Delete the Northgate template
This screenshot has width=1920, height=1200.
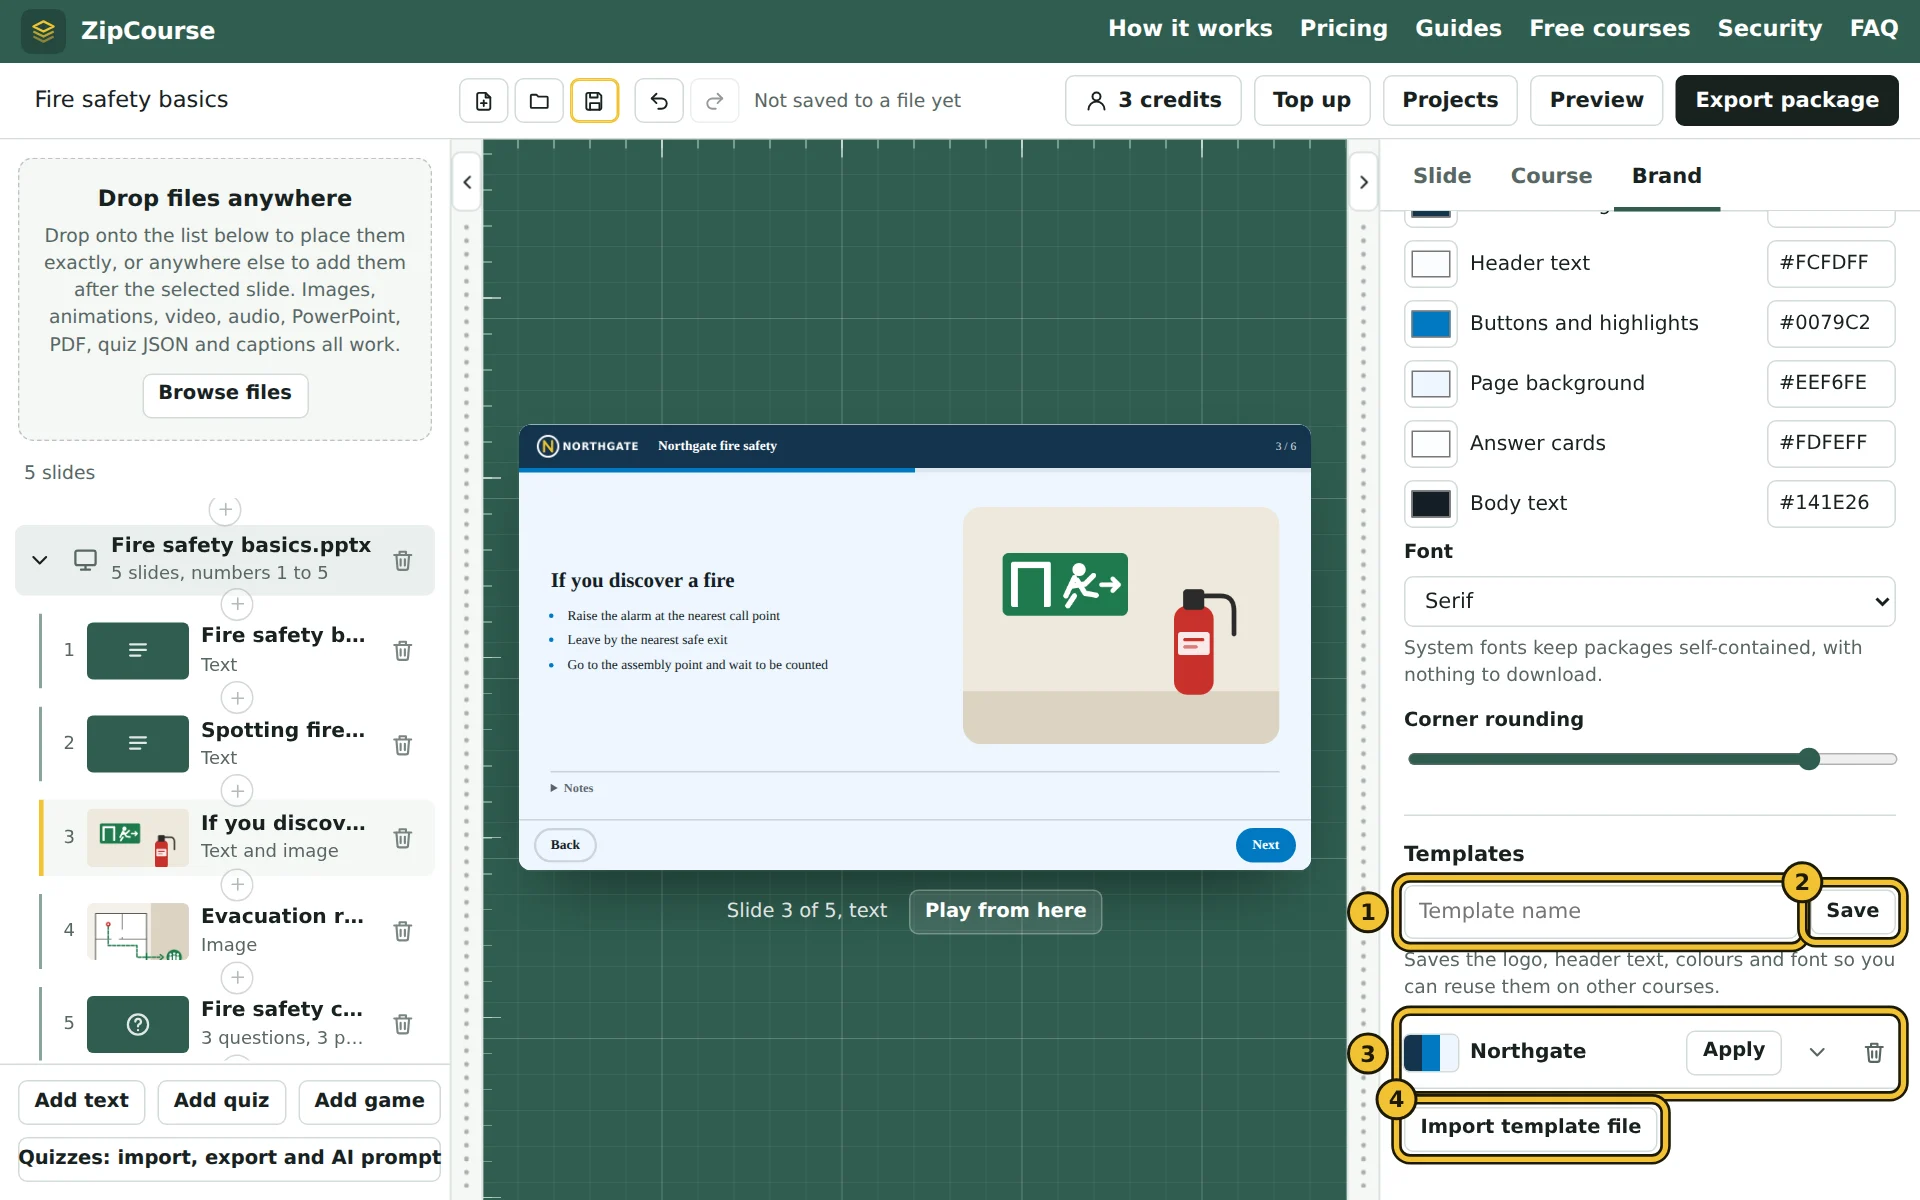tap(1874, 1053)
